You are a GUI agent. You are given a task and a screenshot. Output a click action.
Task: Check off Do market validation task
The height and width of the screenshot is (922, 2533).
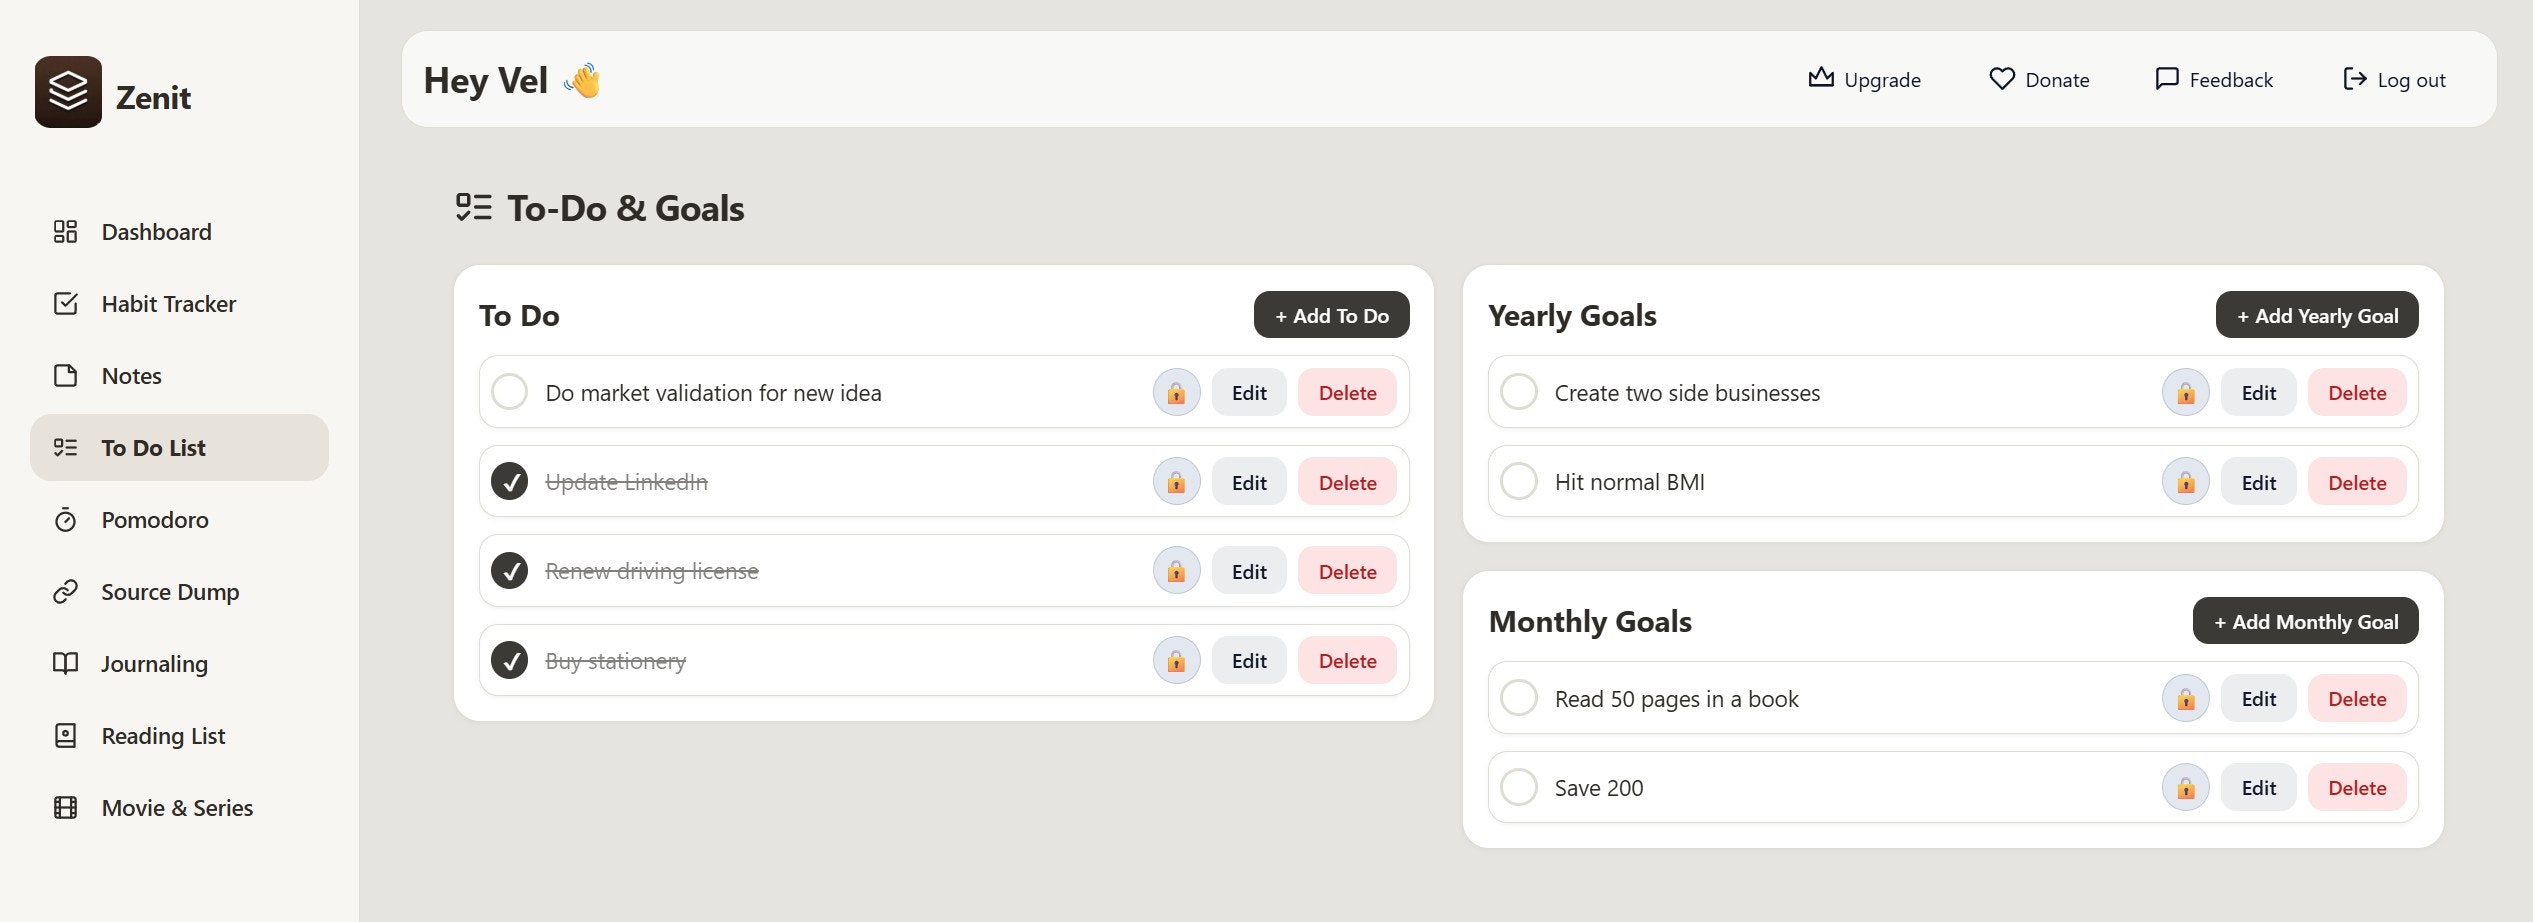(510, 392)
